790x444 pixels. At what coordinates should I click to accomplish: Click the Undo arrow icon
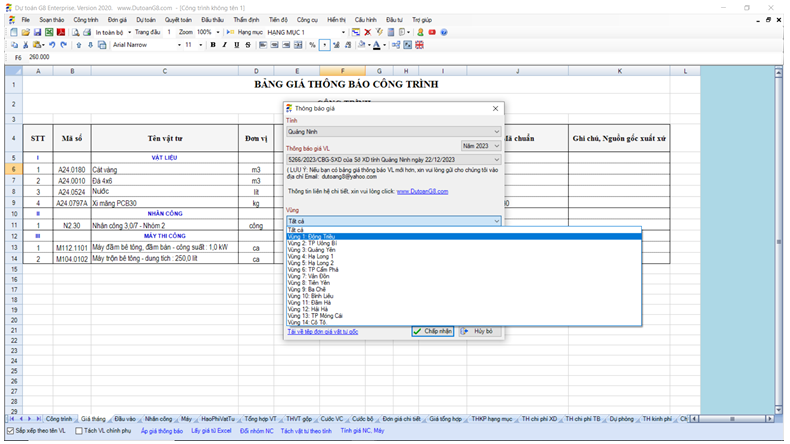(x=52, y=45)
